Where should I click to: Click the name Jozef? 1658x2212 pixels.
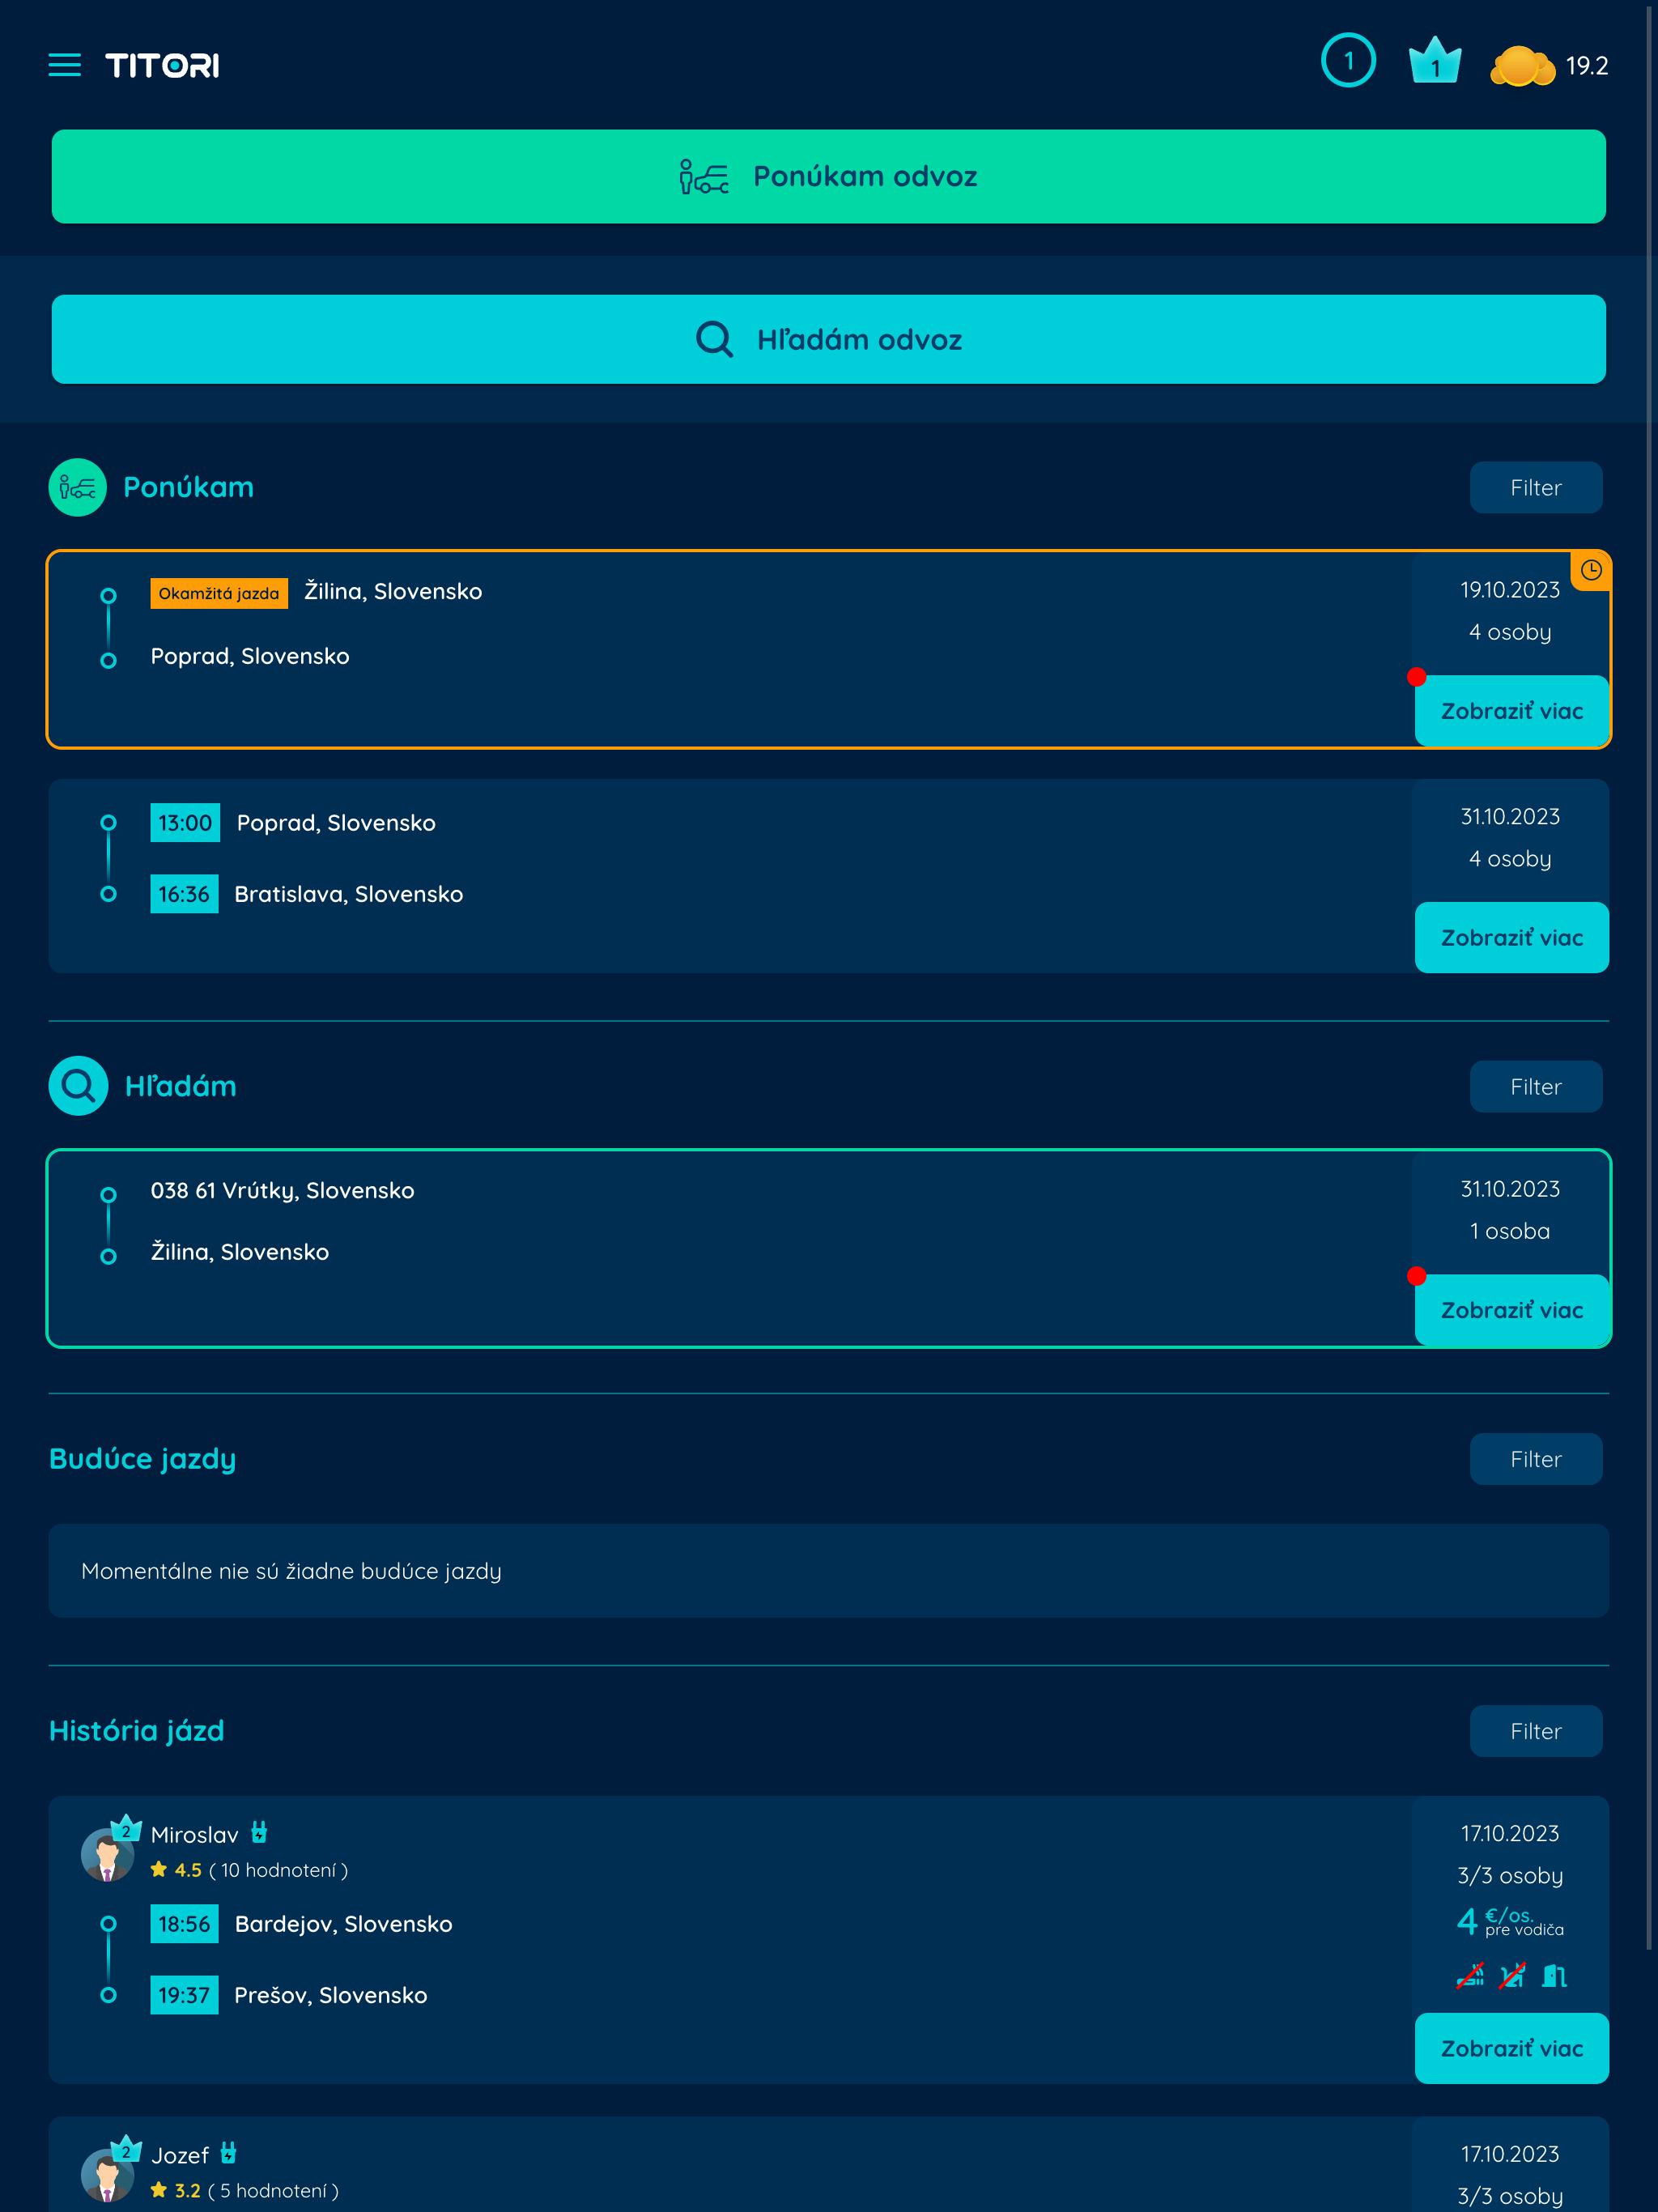click(180, 2155)
